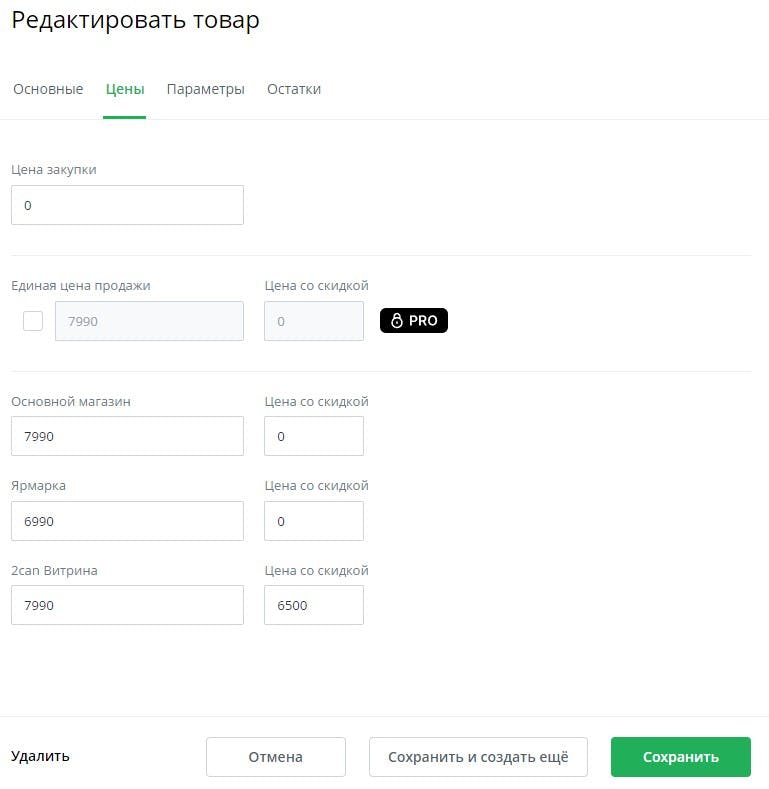The image size is (769, 789).
Task: Select the 6500 discount price field
Action: [x=314, y=605]
